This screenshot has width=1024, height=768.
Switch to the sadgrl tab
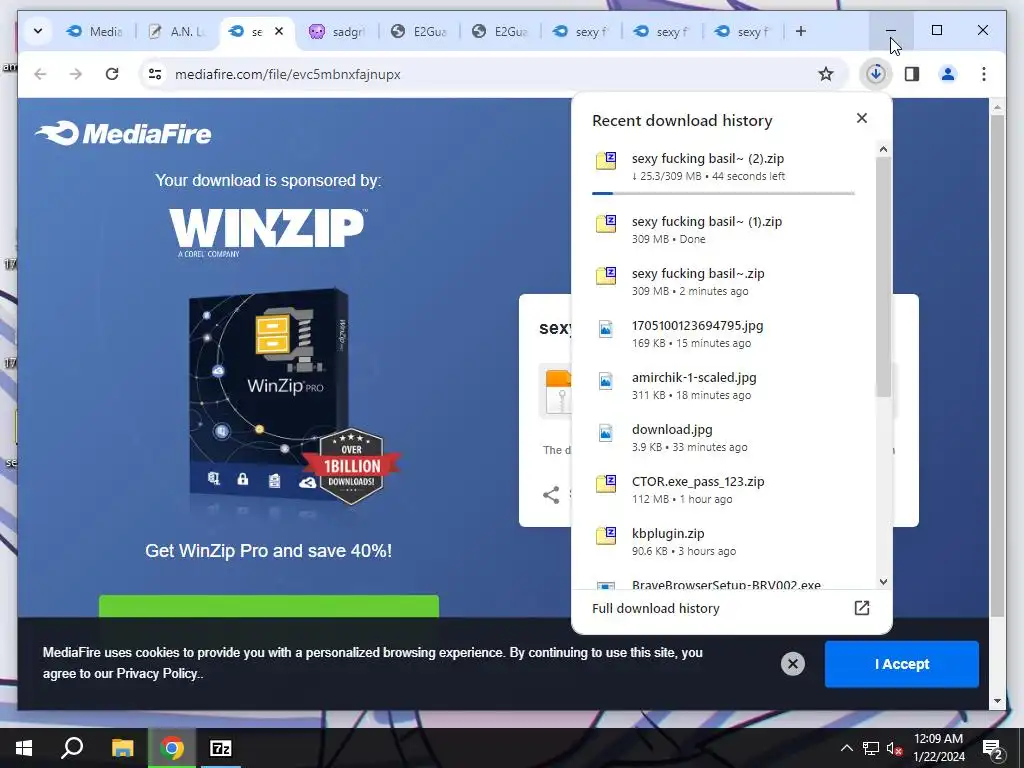click(337, 31)
